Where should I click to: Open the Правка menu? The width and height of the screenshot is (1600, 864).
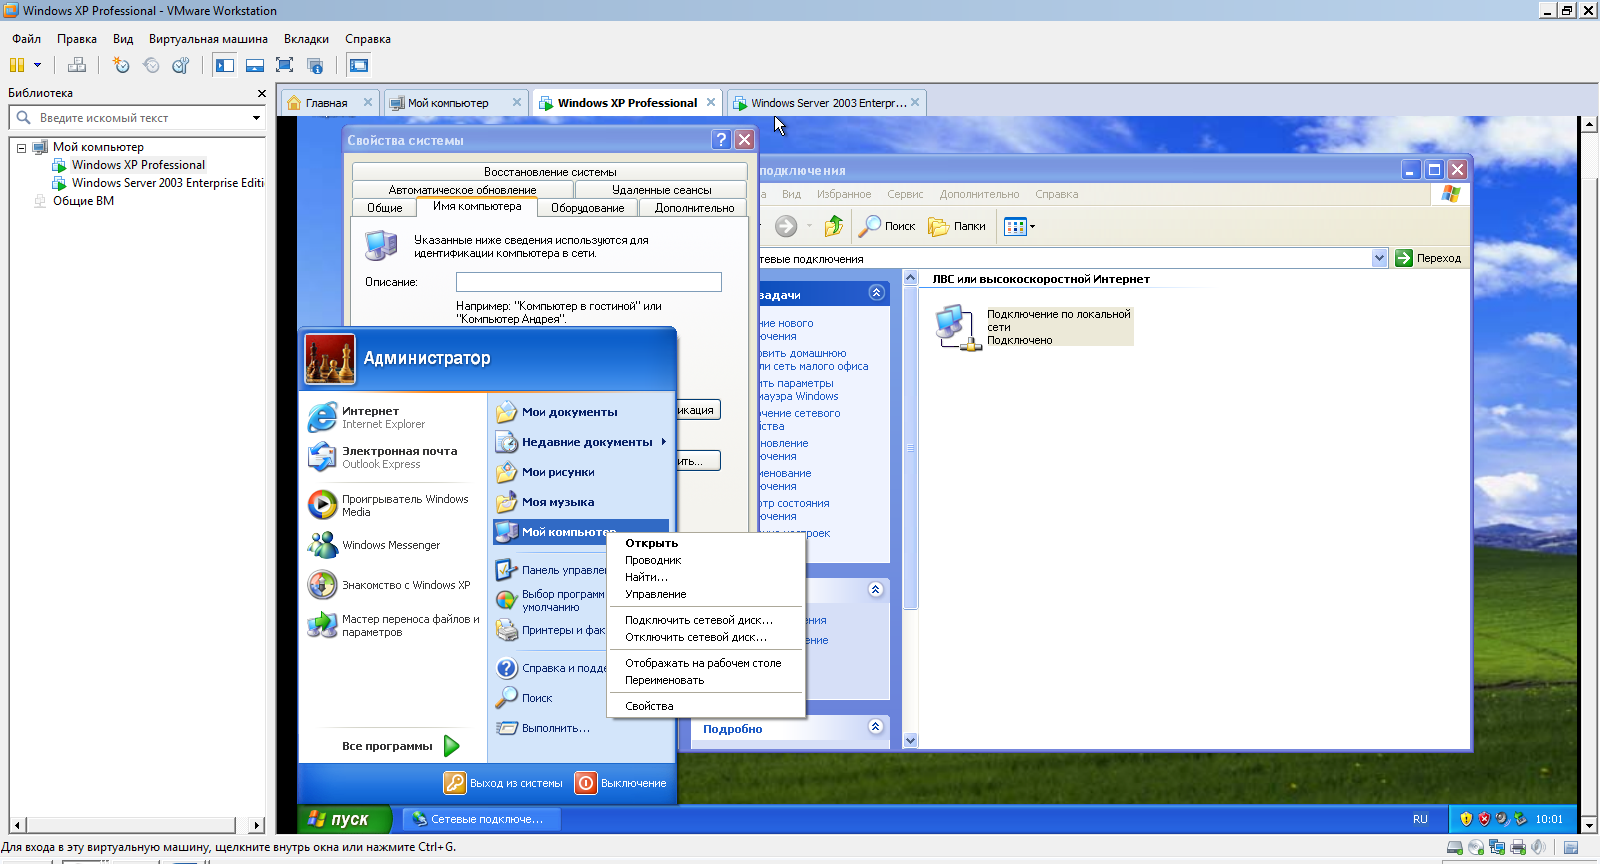[x=77, y=39]
